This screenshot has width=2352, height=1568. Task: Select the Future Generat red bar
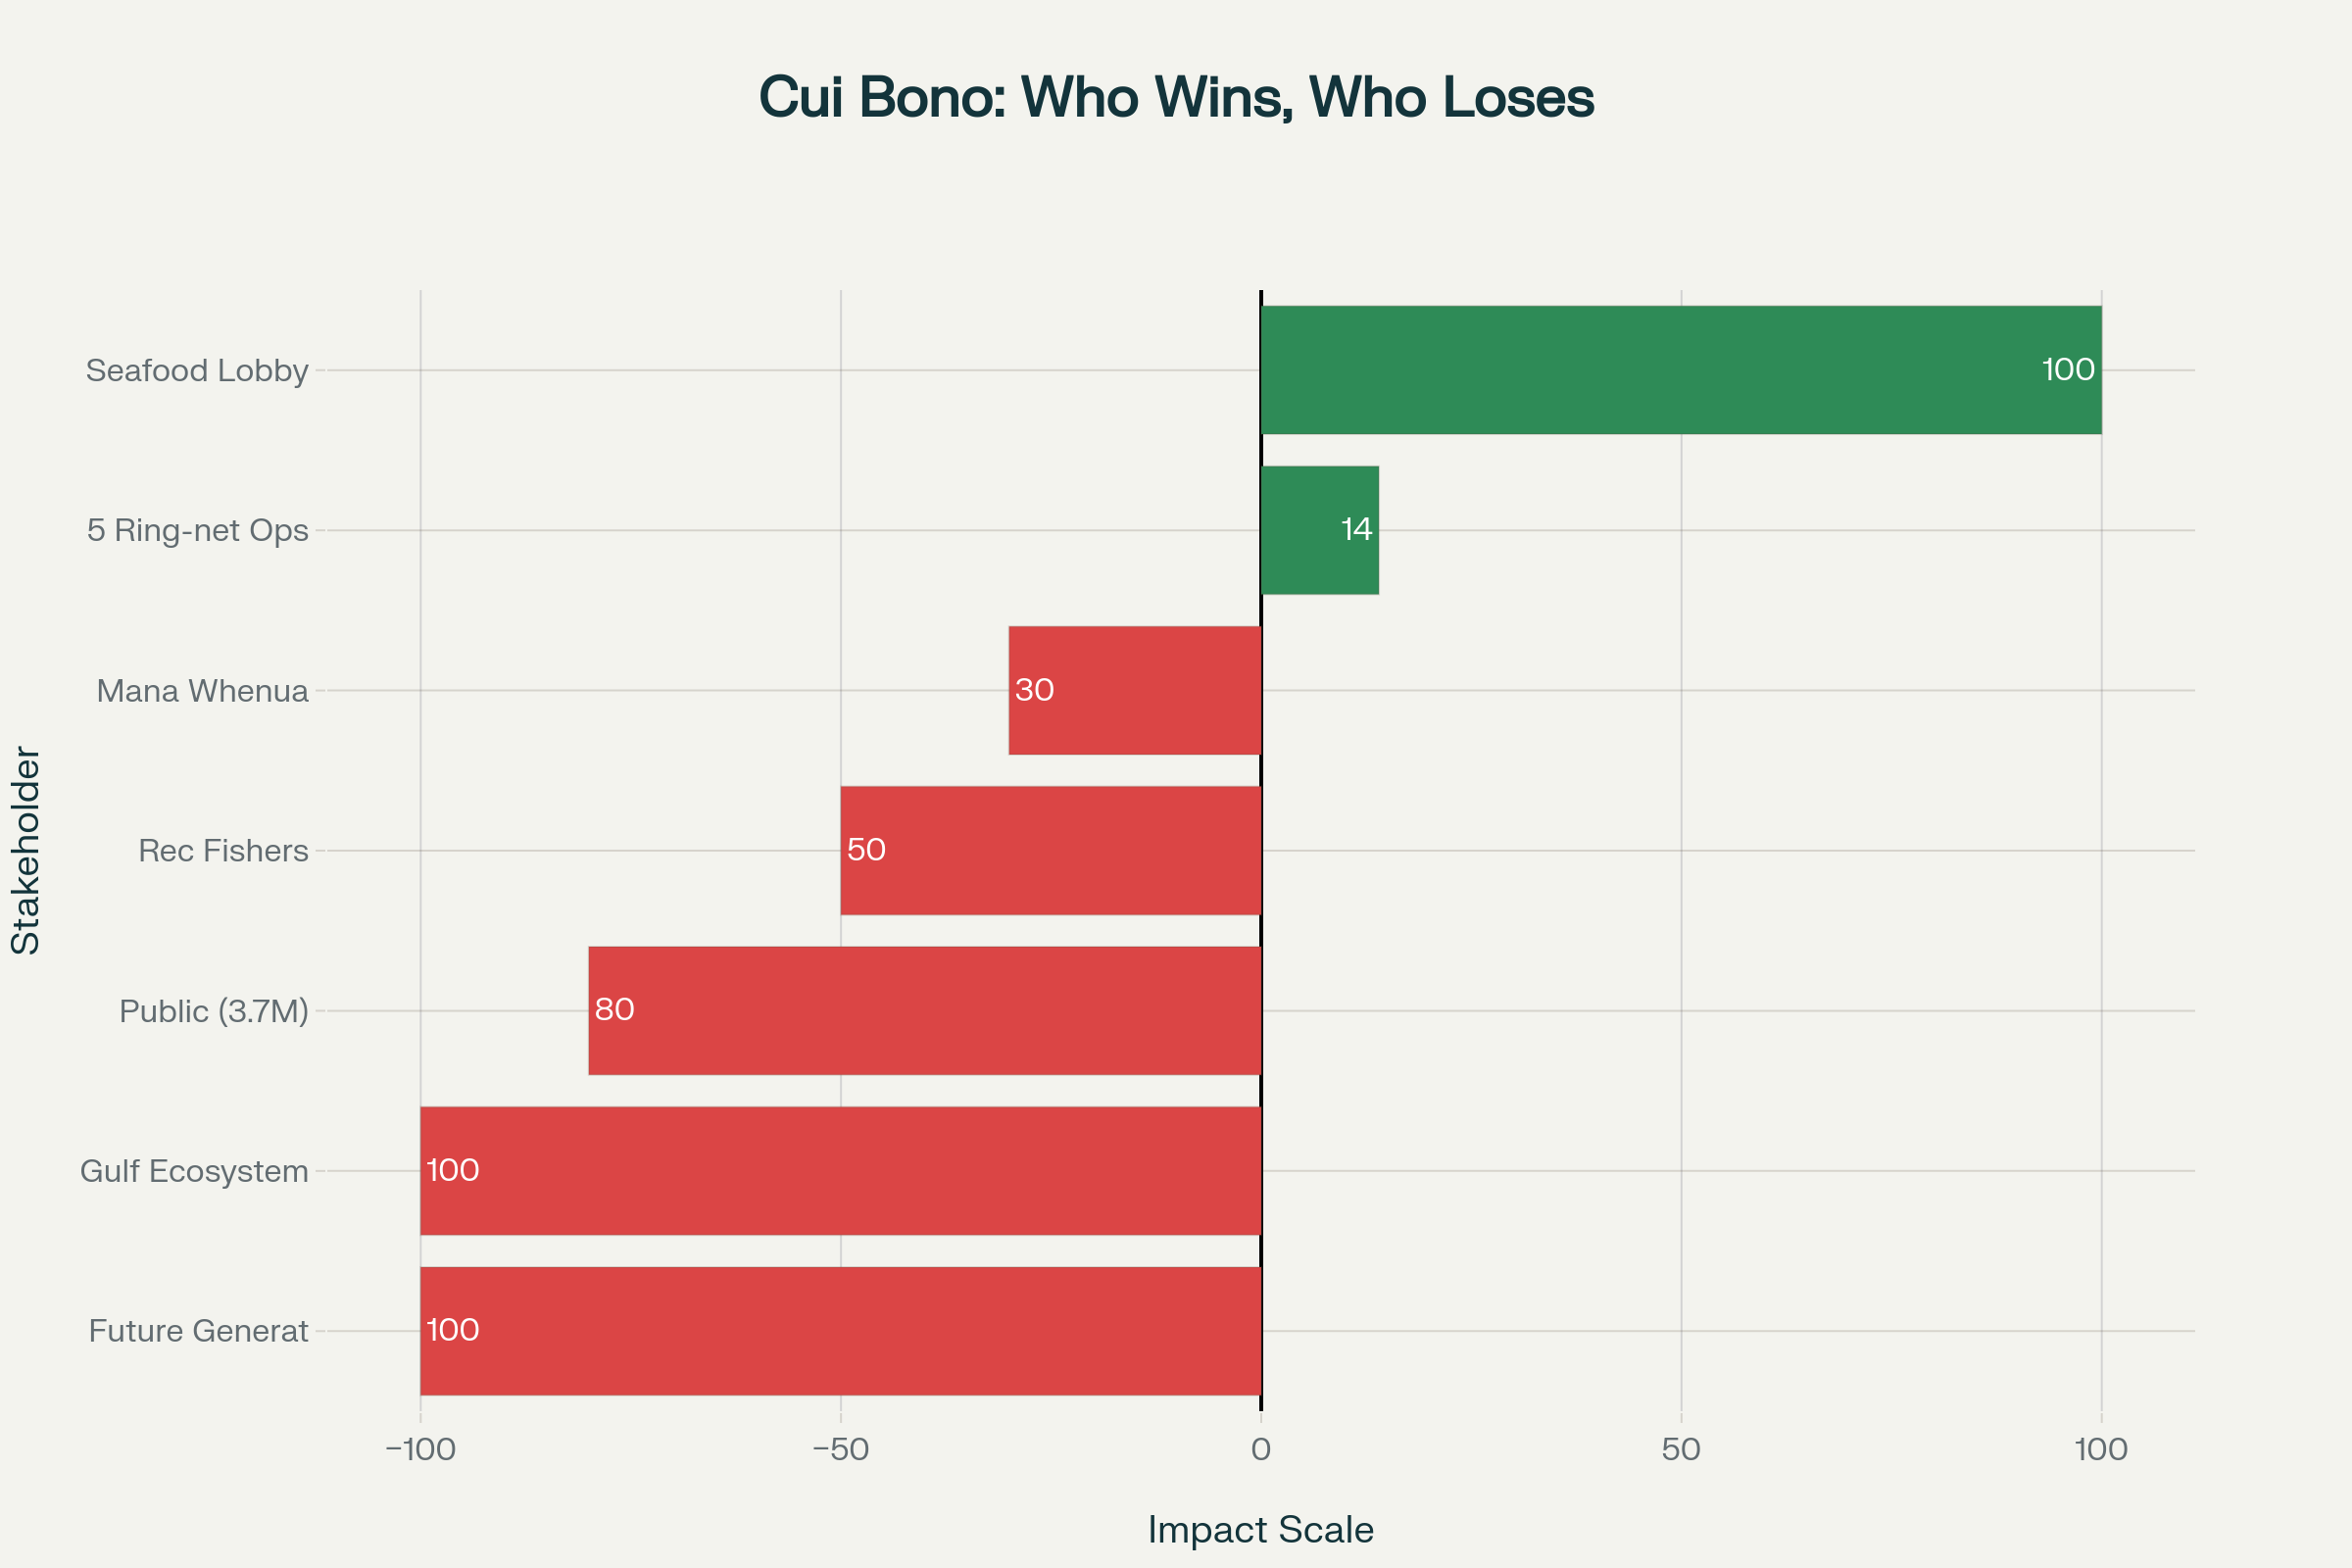840,1330
